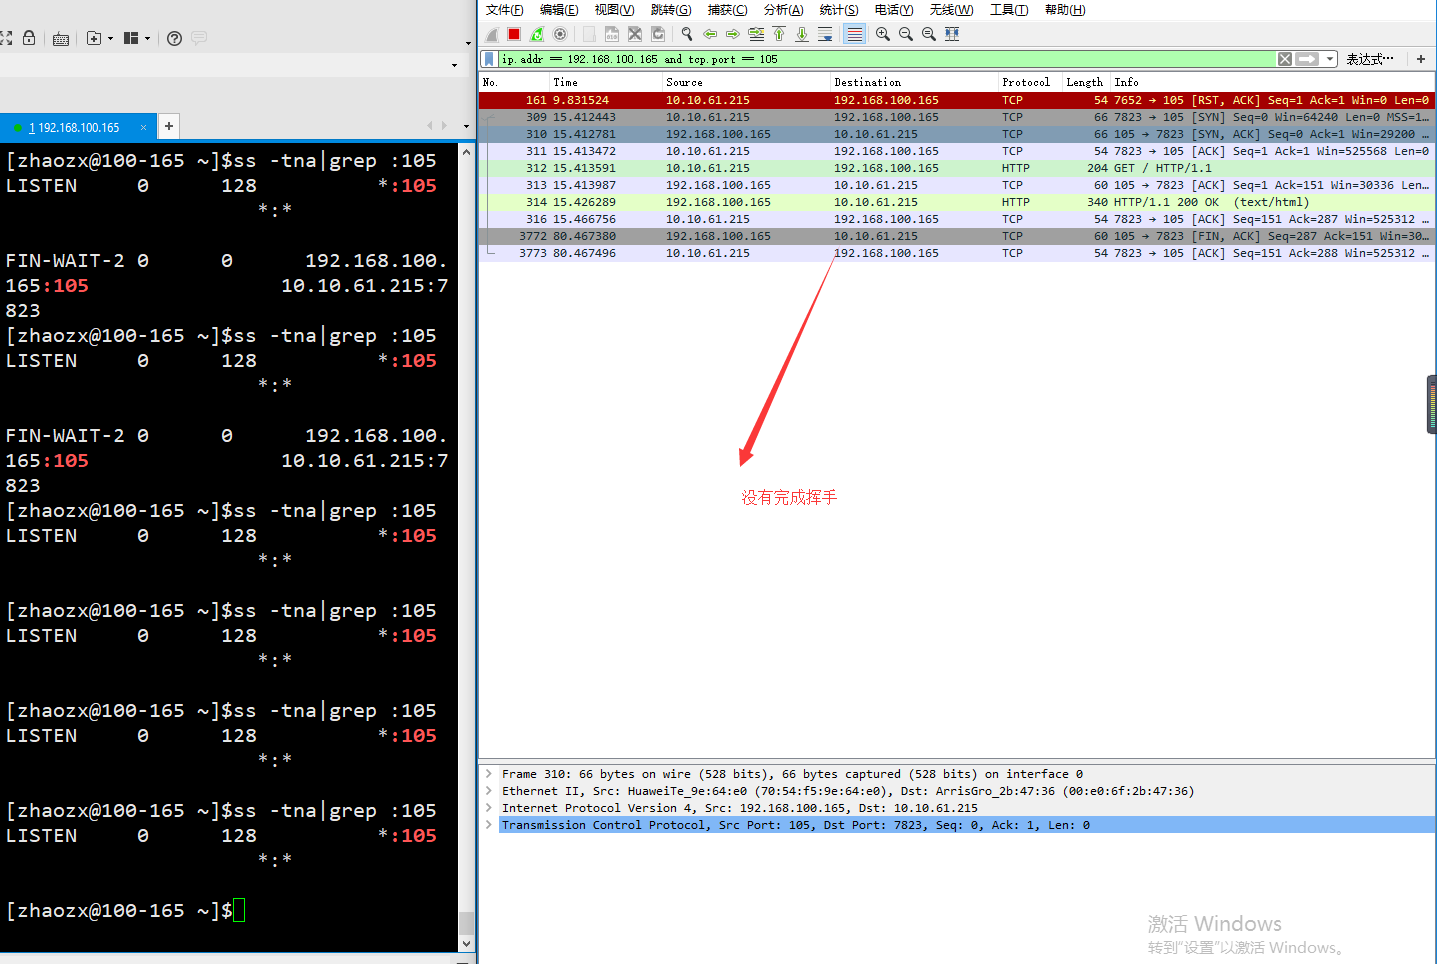Reset zoom to normal size icon
The height and width of the screenshot is (964, 1437).
click(929, 34)
